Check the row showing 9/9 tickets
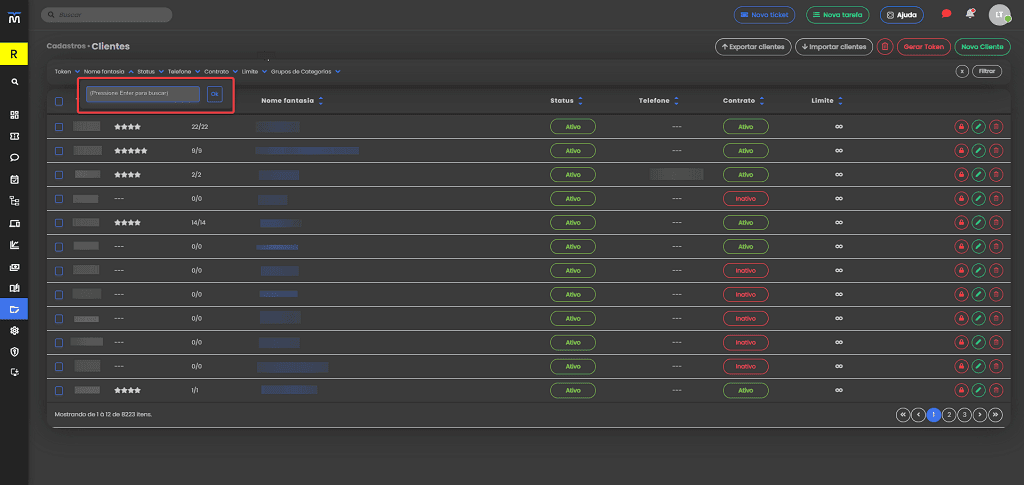Image resolution: width=1024 pixels, height=485 pixels. 59,151
